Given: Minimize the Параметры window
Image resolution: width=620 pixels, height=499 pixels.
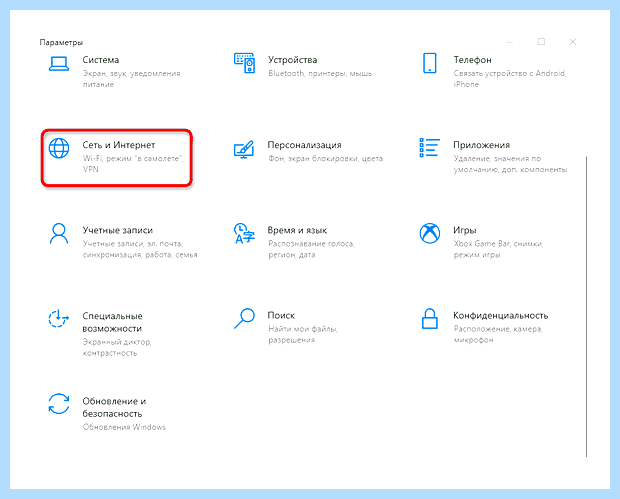Looking at the screenshot, I should pyautogui.click(x=510, y=42).
